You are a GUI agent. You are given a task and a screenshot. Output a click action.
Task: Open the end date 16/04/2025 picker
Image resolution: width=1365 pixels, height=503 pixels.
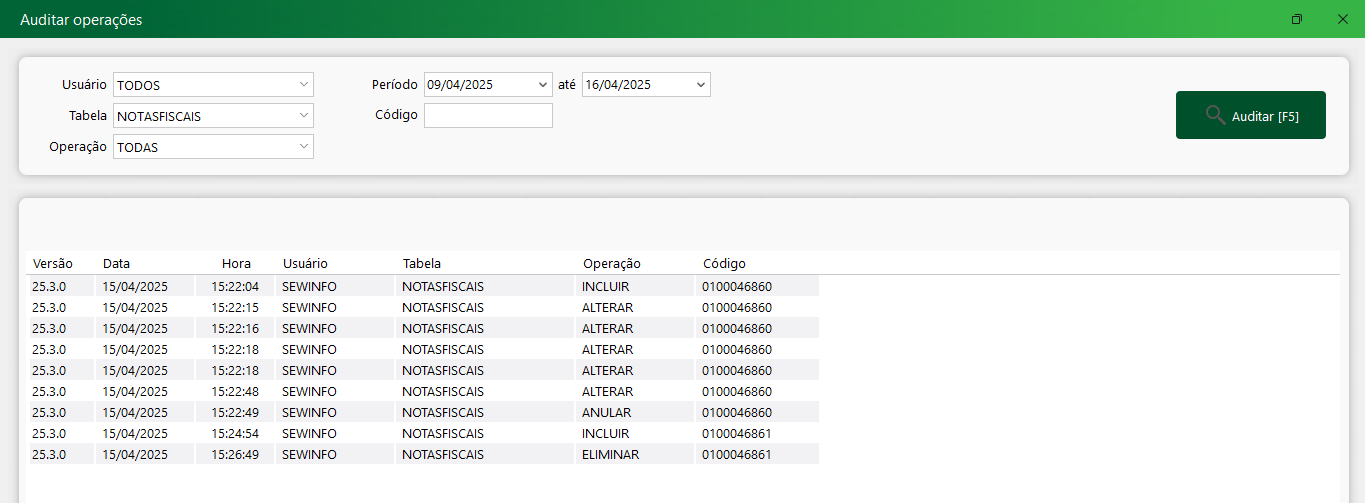[x=701, y=85]
